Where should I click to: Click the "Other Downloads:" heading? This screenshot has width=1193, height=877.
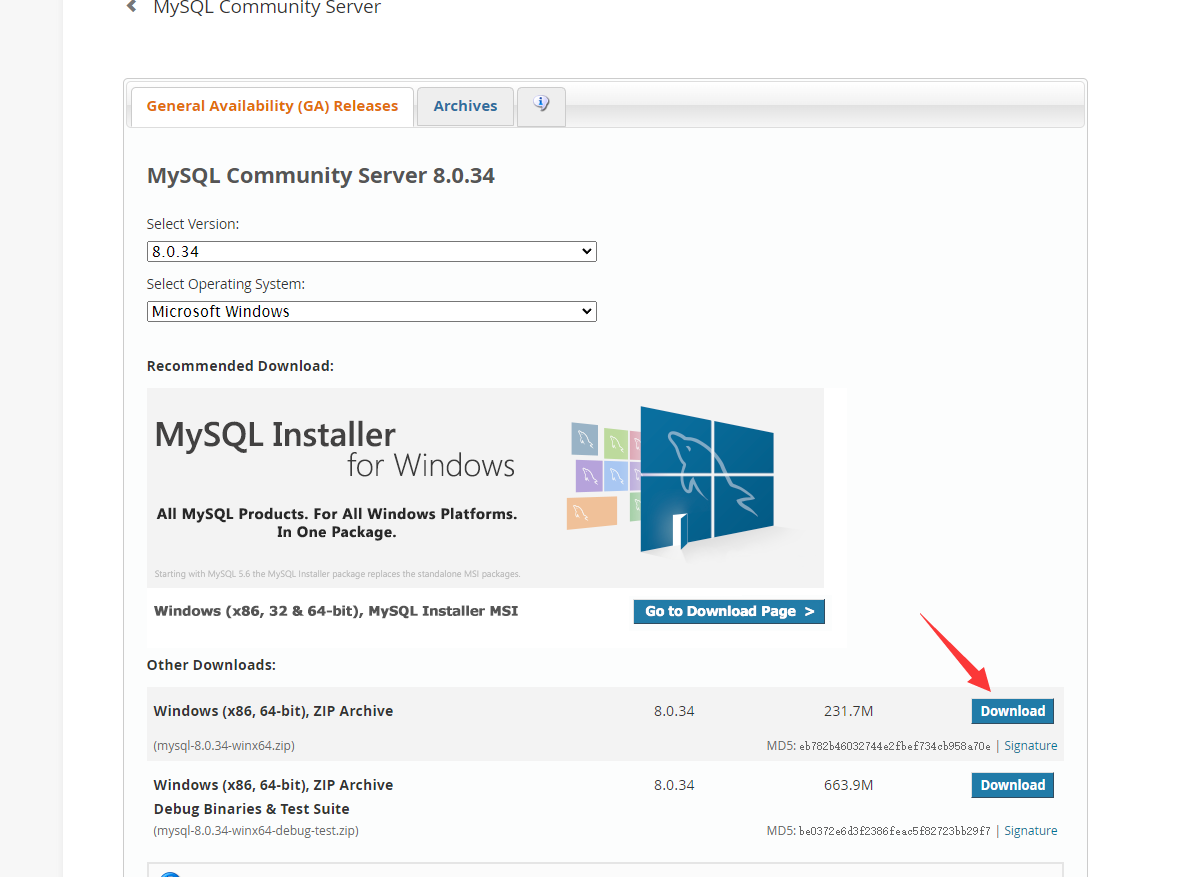pyautogui.click(x=212, y=665)
